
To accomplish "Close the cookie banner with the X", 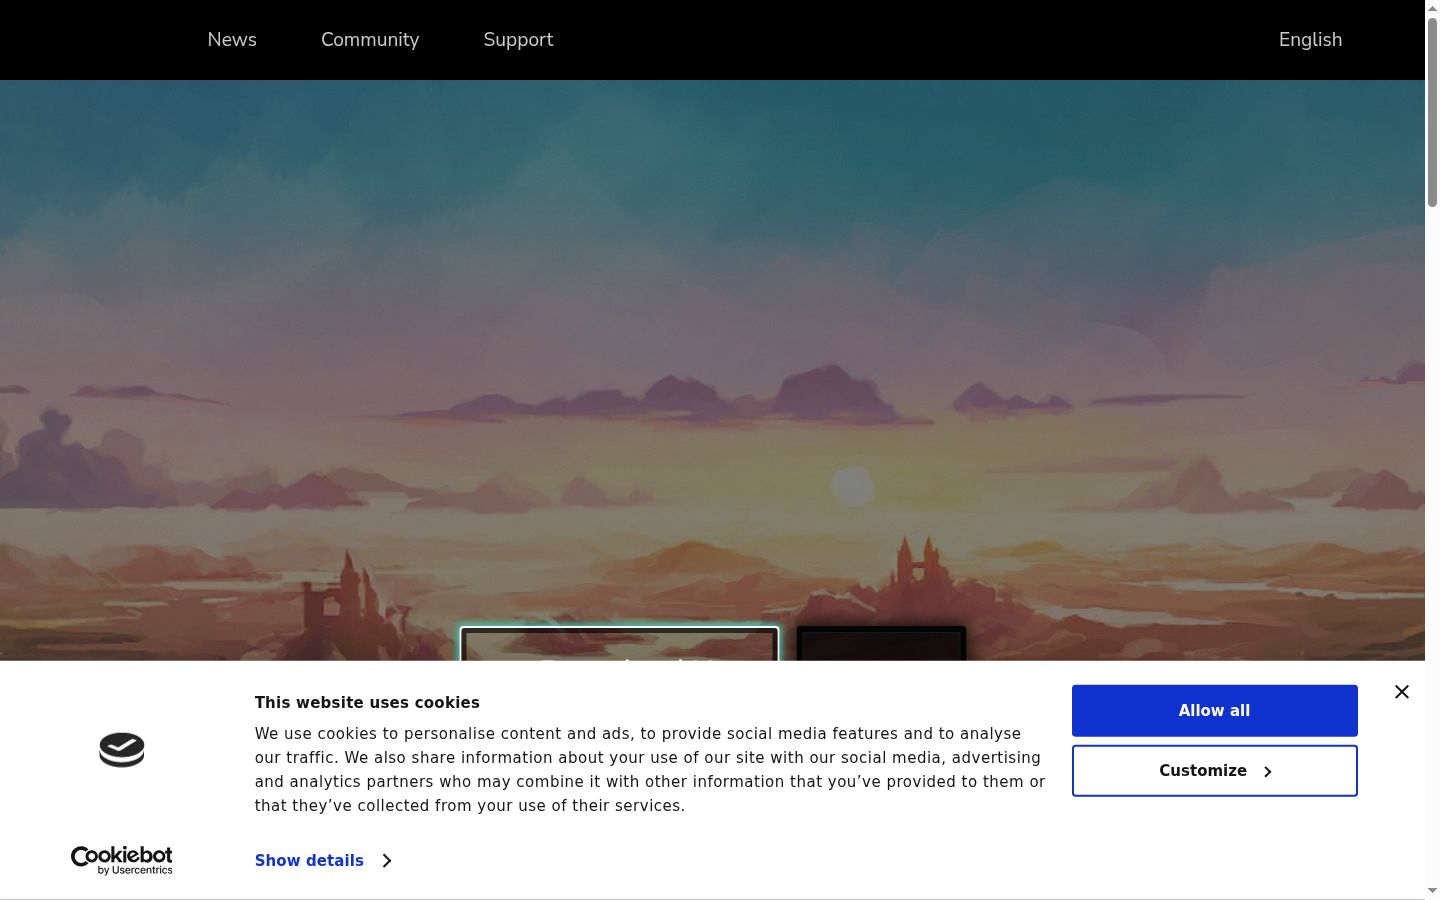I will tap(1402, 692).
